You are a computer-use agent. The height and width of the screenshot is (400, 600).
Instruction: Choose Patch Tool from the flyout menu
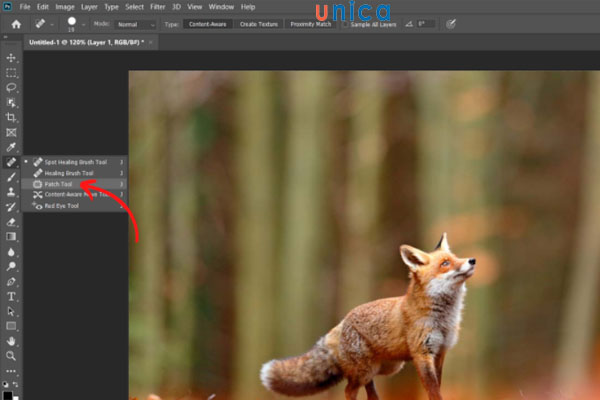pyautogui.click(x=58, y=184)
